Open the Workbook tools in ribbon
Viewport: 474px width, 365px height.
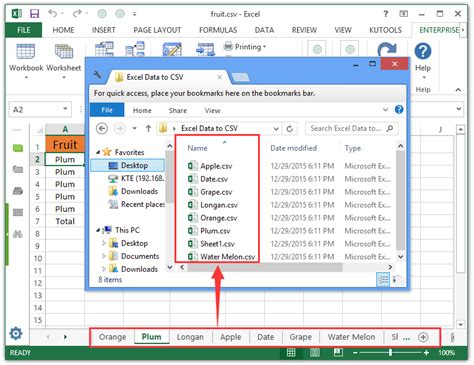pyautogui.click(x=26, y=61)
